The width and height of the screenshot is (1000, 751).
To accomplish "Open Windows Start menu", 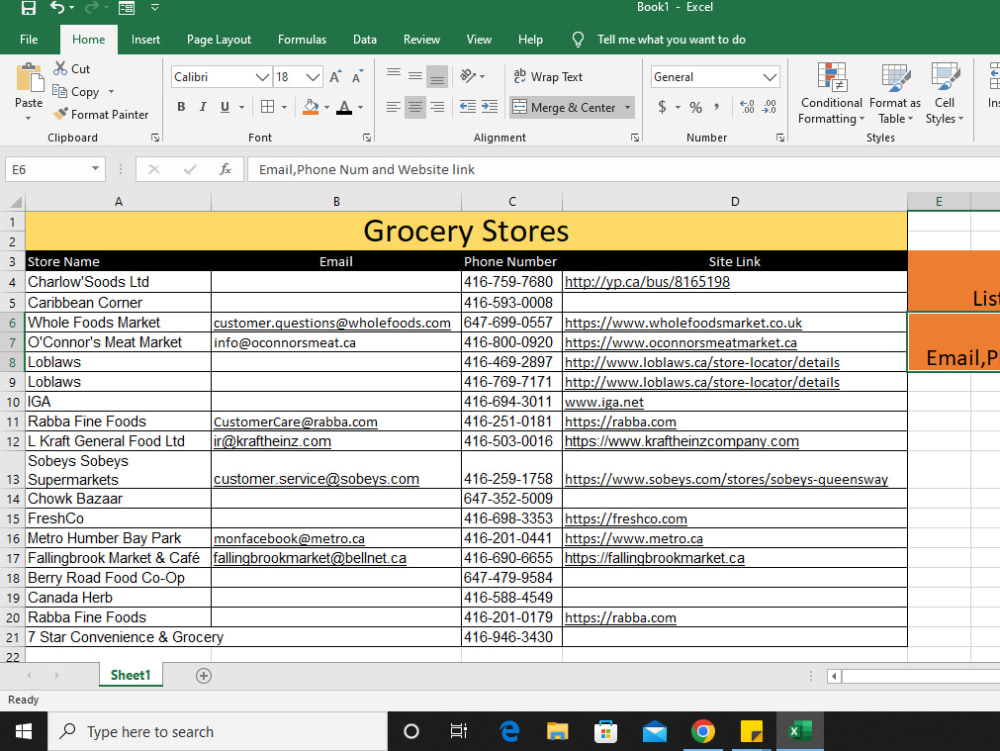I will 24,731.
